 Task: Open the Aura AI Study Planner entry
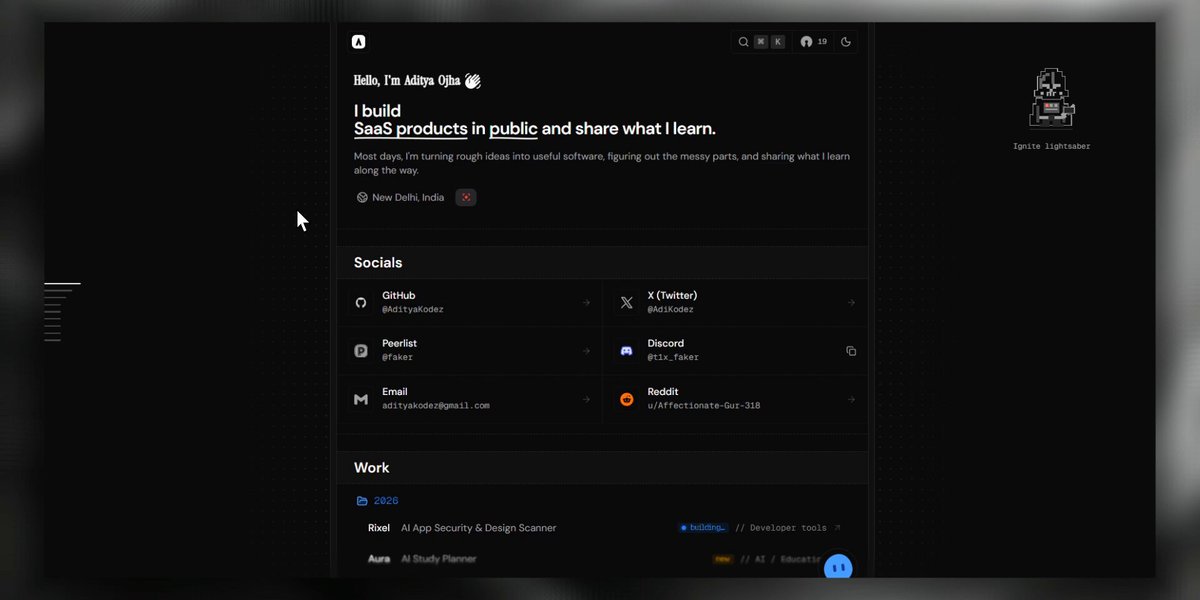pyautogui.click(x=602, y=559)
